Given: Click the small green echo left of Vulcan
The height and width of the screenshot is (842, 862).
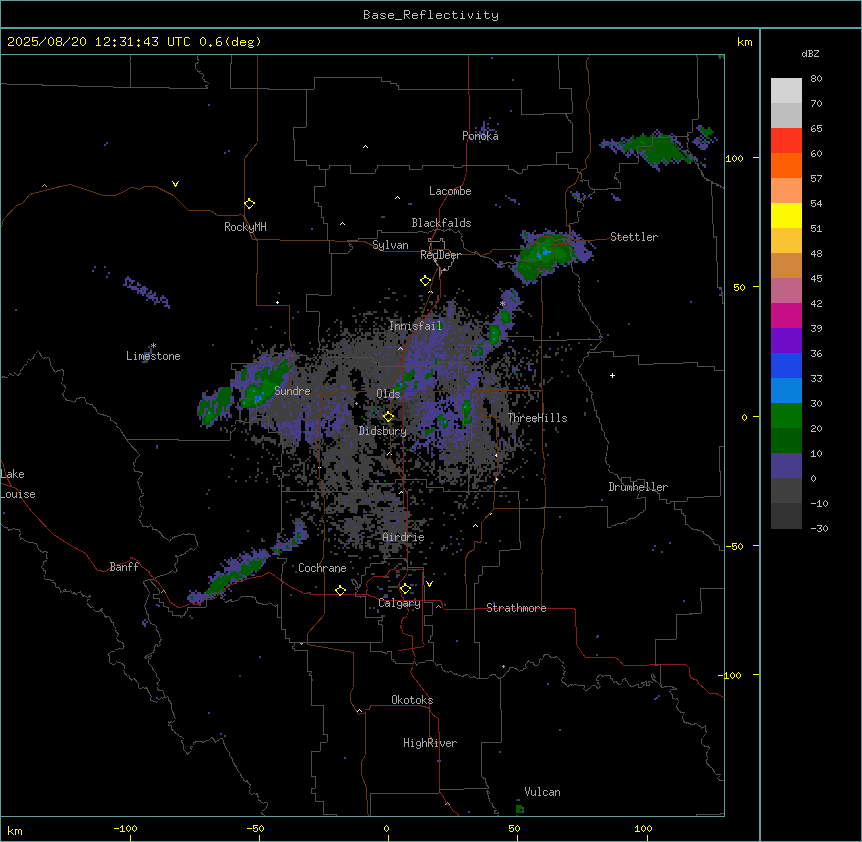Looking at the screenshot, I should [520, 809].
